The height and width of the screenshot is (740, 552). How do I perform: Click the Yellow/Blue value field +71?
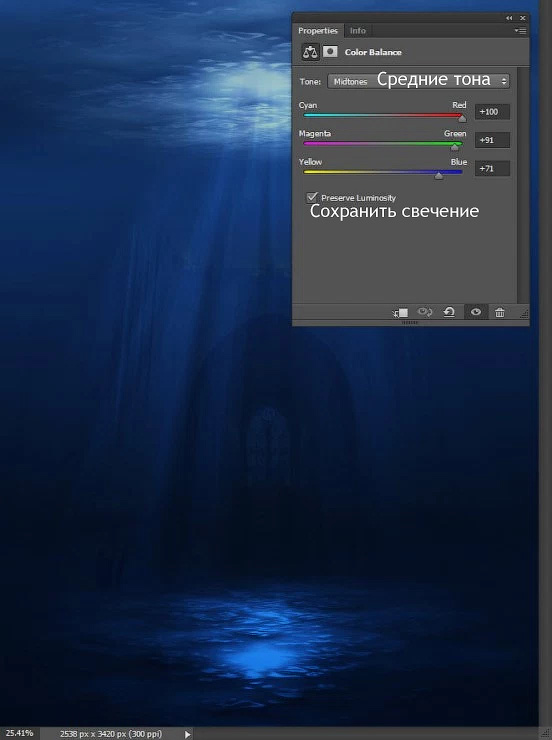click(492, 168)
